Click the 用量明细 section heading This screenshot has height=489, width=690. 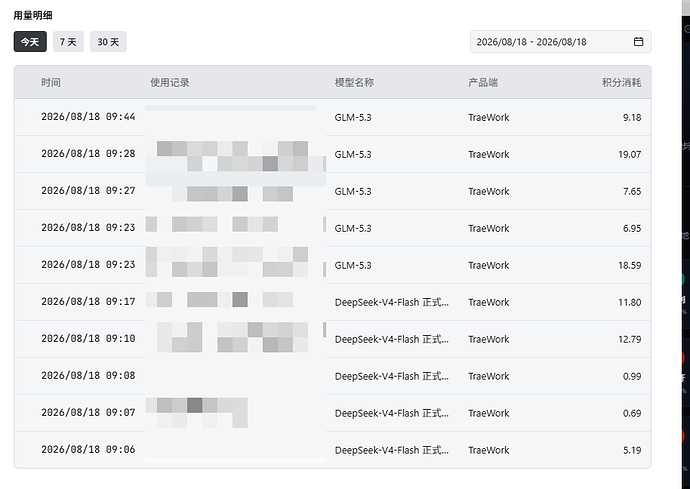click(x=33, y=15)
